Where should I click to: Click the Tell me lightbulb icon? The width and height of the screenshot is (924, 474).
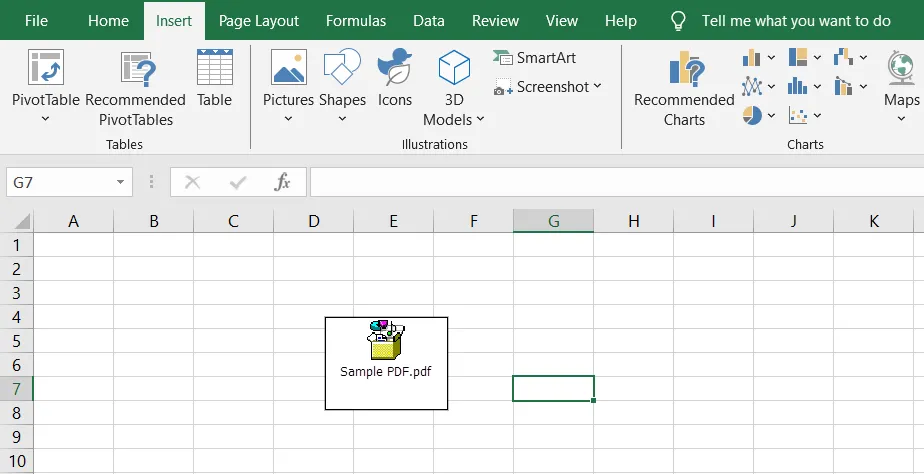coord(678,21)
